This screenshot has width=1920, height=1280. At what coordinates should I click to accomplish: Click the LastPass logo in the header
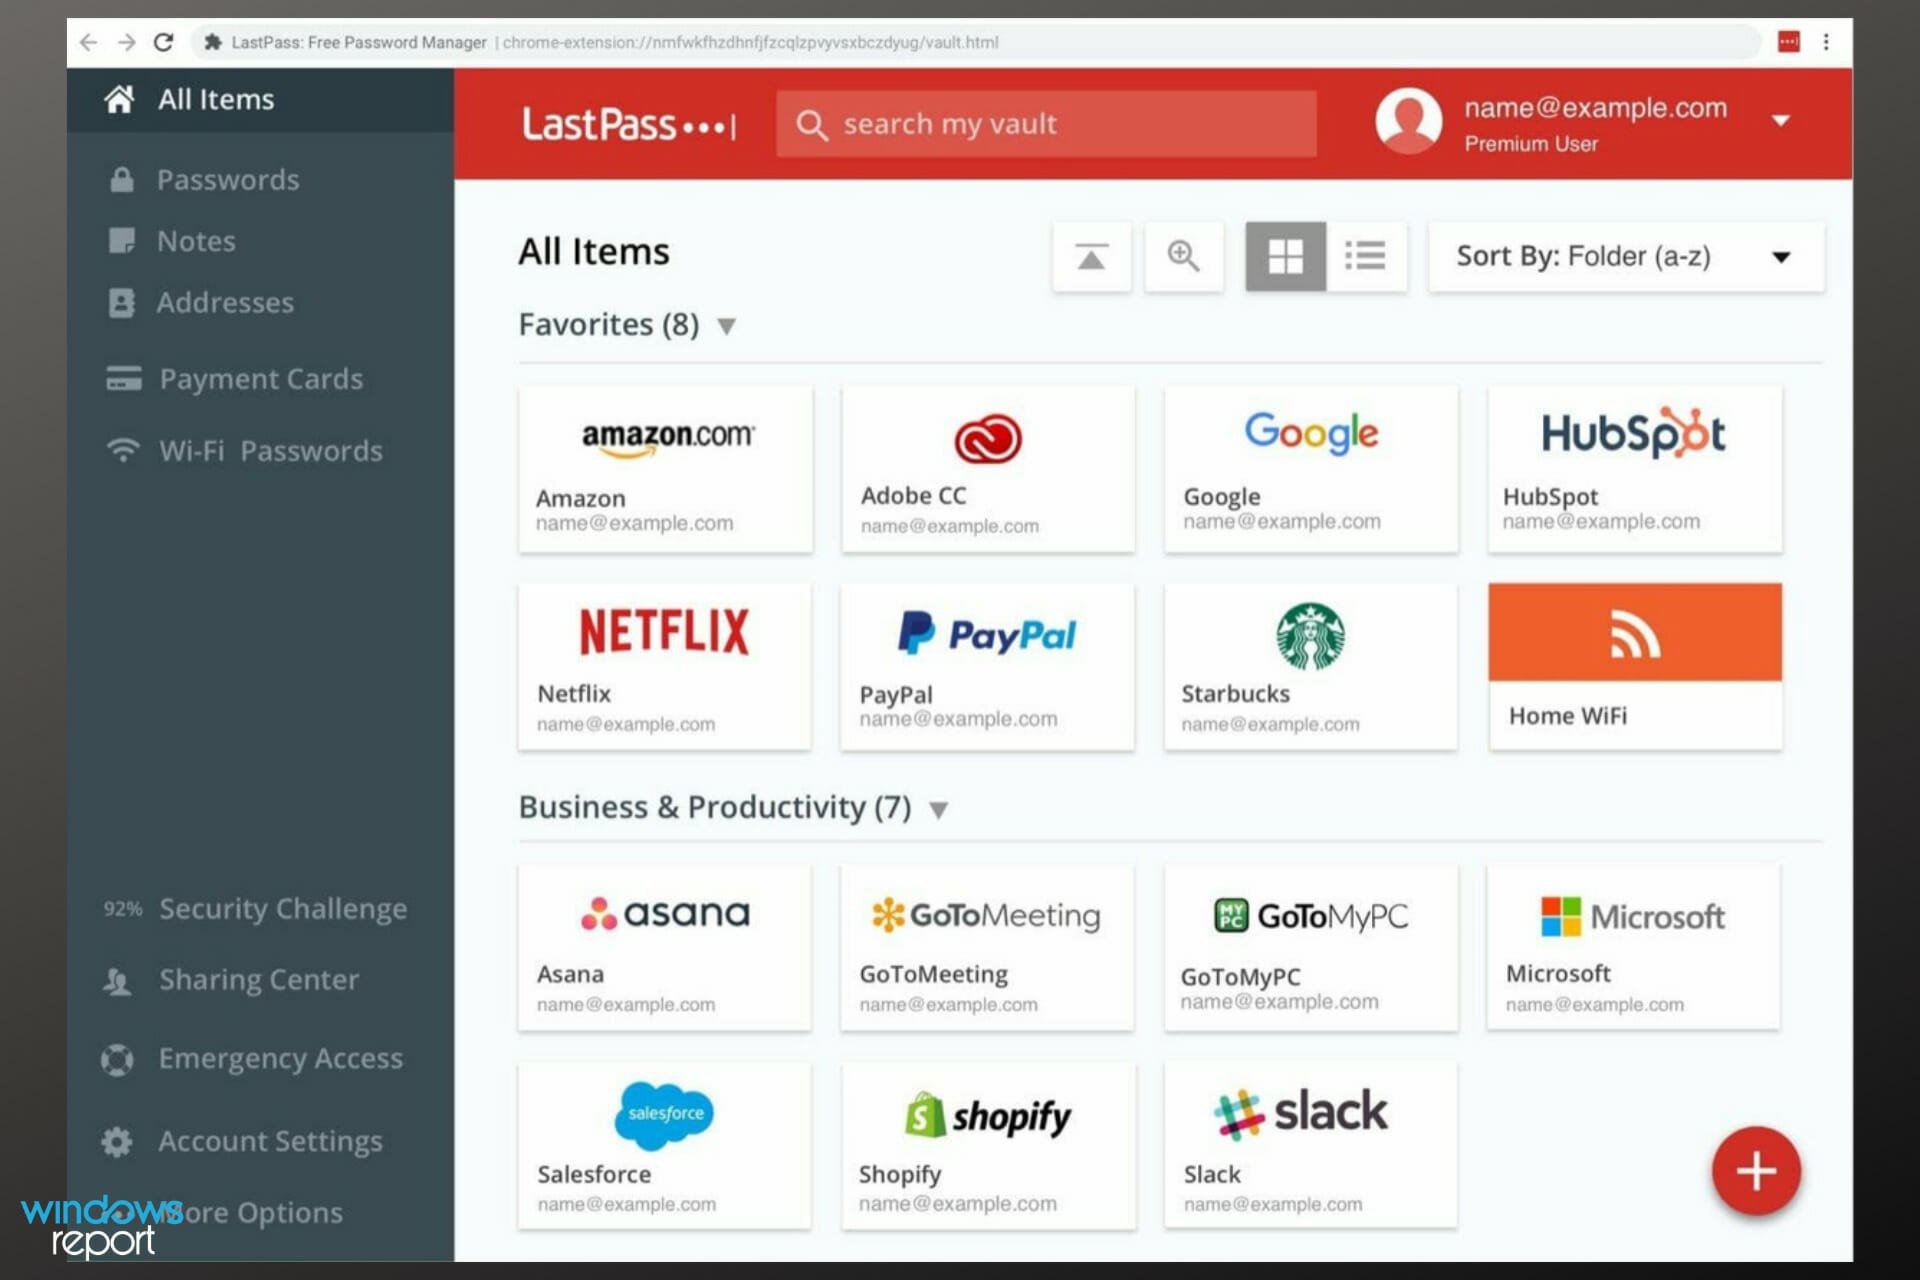pyautogui.click(x=629, y=125)
